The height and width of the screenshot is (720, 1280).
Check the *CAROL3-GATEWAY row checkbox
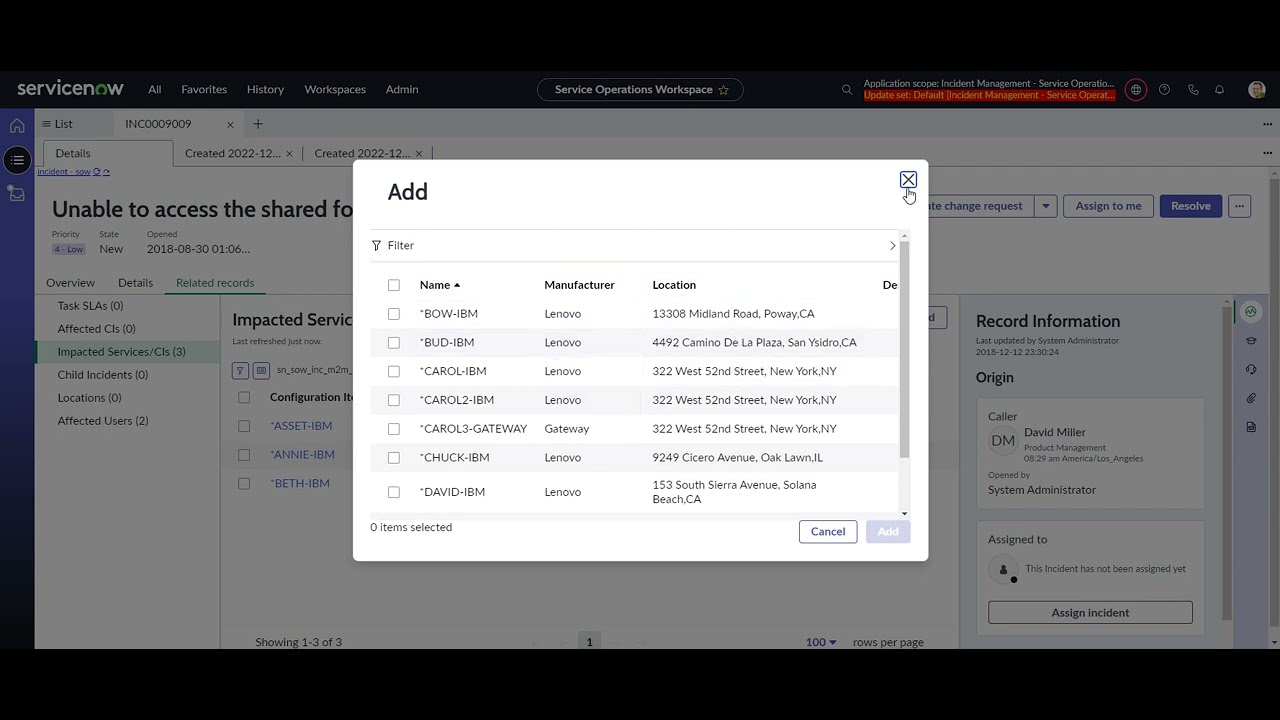click(394, 429)
